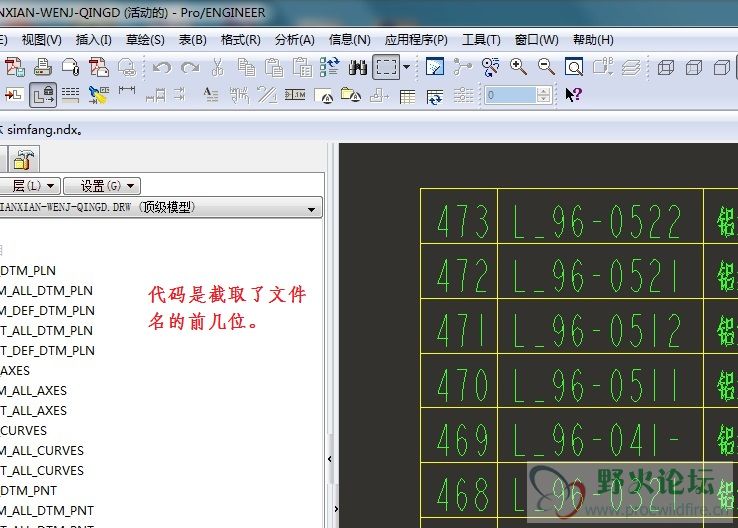Select the T_ALL_AXES layer
Viewport: 738px width, 528px height.
click(x=33, y=411)
